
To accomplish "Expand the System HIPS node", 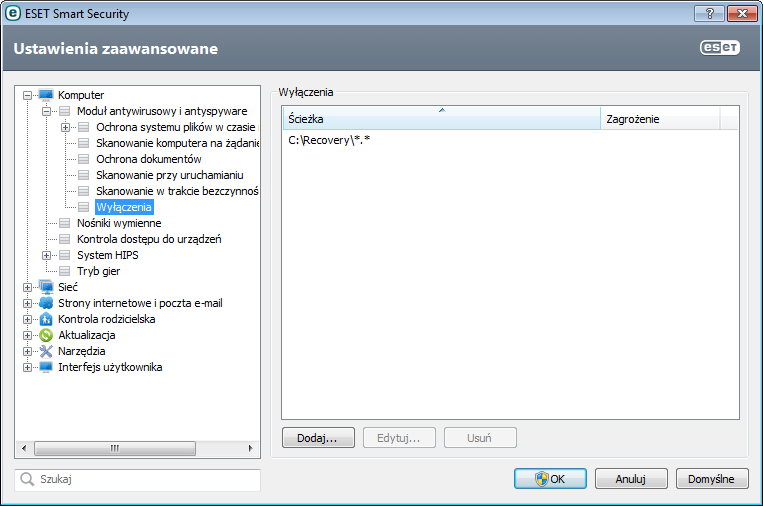I will click(46, 255).
